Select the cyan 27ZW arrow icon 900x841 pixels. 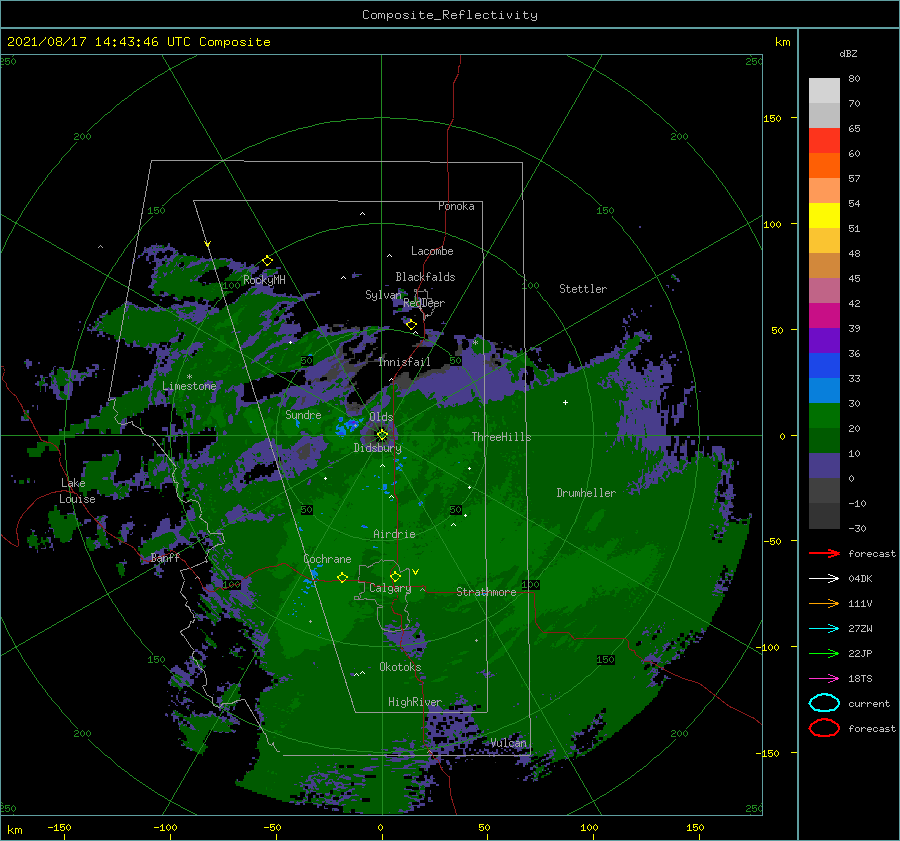pyautogui.click(x=824, y=628)
